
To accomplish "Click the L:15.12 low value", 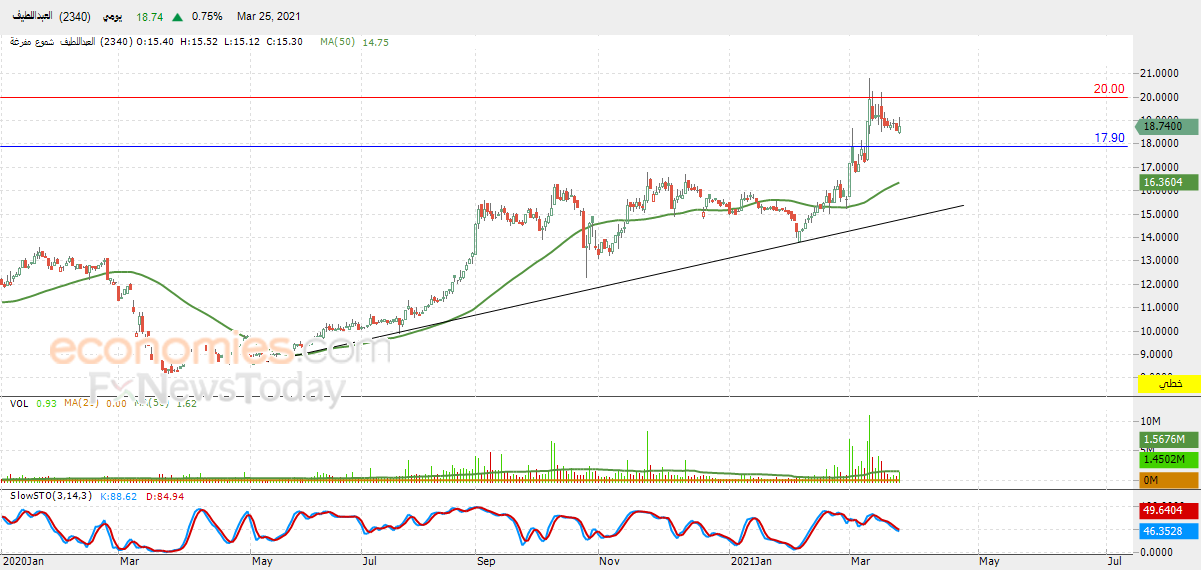I will (x=243, y=42).
